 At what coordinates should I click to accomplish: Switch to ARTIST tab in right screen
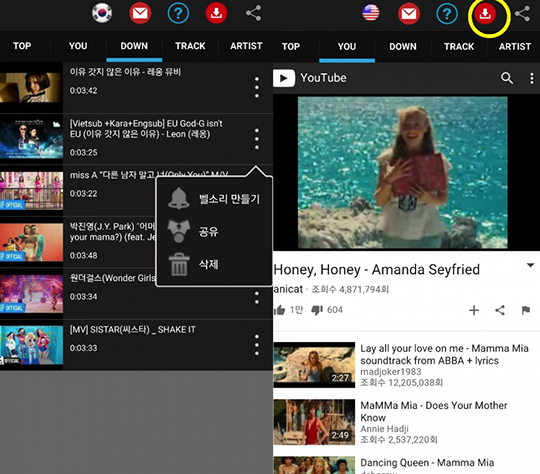tap(515, 47)
